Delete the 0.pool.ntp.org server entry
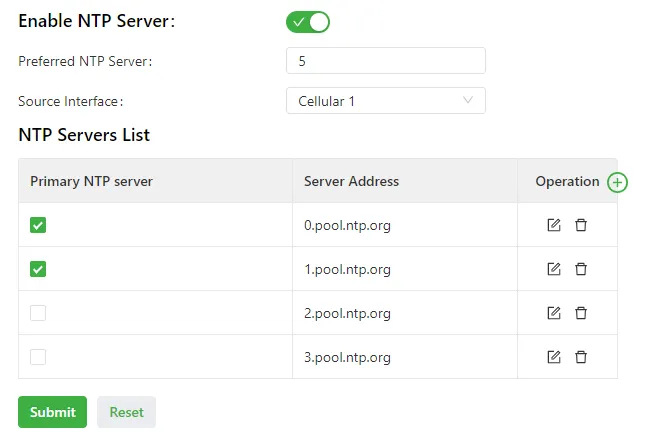 [x=581, y=225]
